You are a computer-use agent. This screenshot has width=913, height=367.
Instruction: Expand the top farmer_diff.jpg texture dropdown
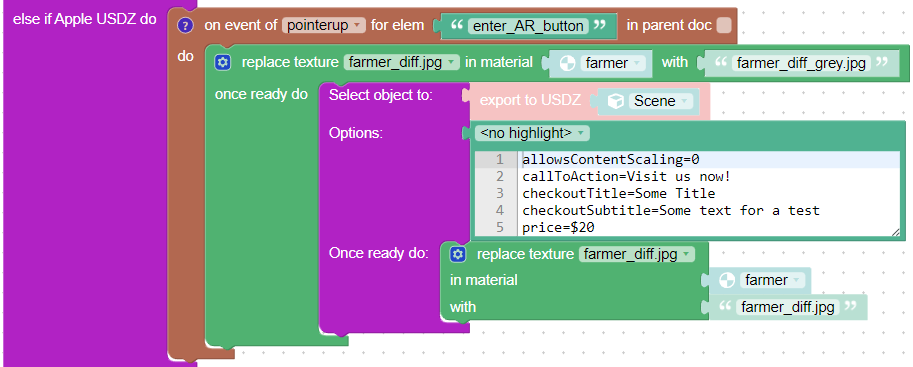point(402,62)
